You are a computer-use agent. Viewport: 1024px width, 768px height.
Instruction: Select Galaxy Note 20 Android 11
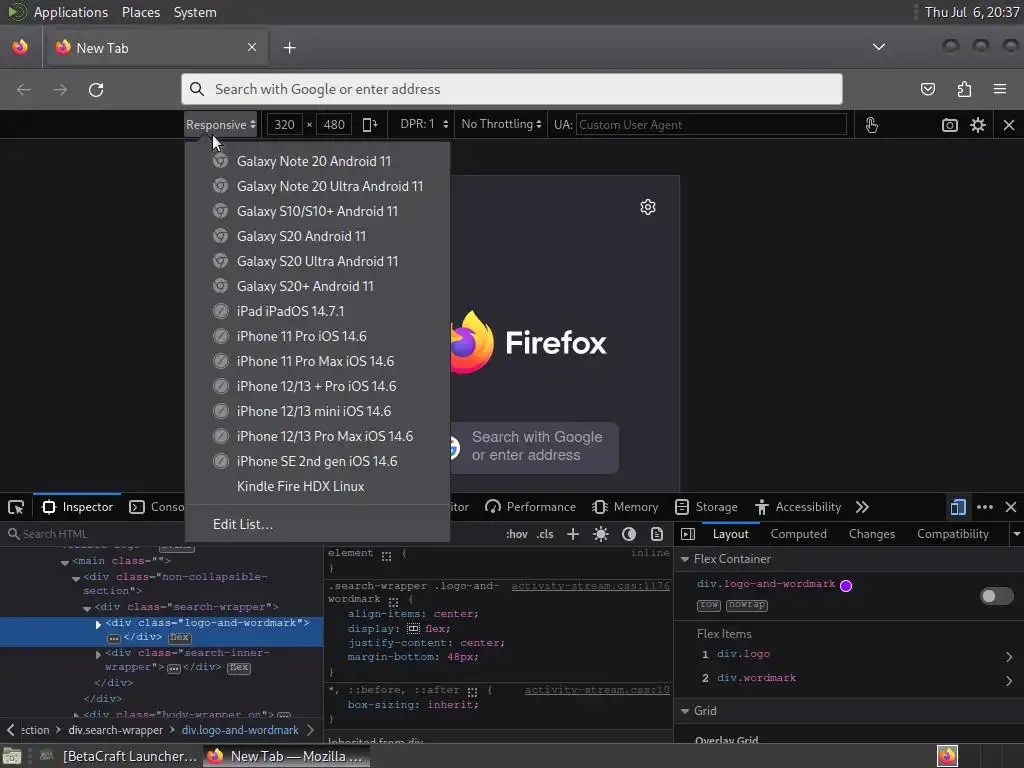(317, 161)
